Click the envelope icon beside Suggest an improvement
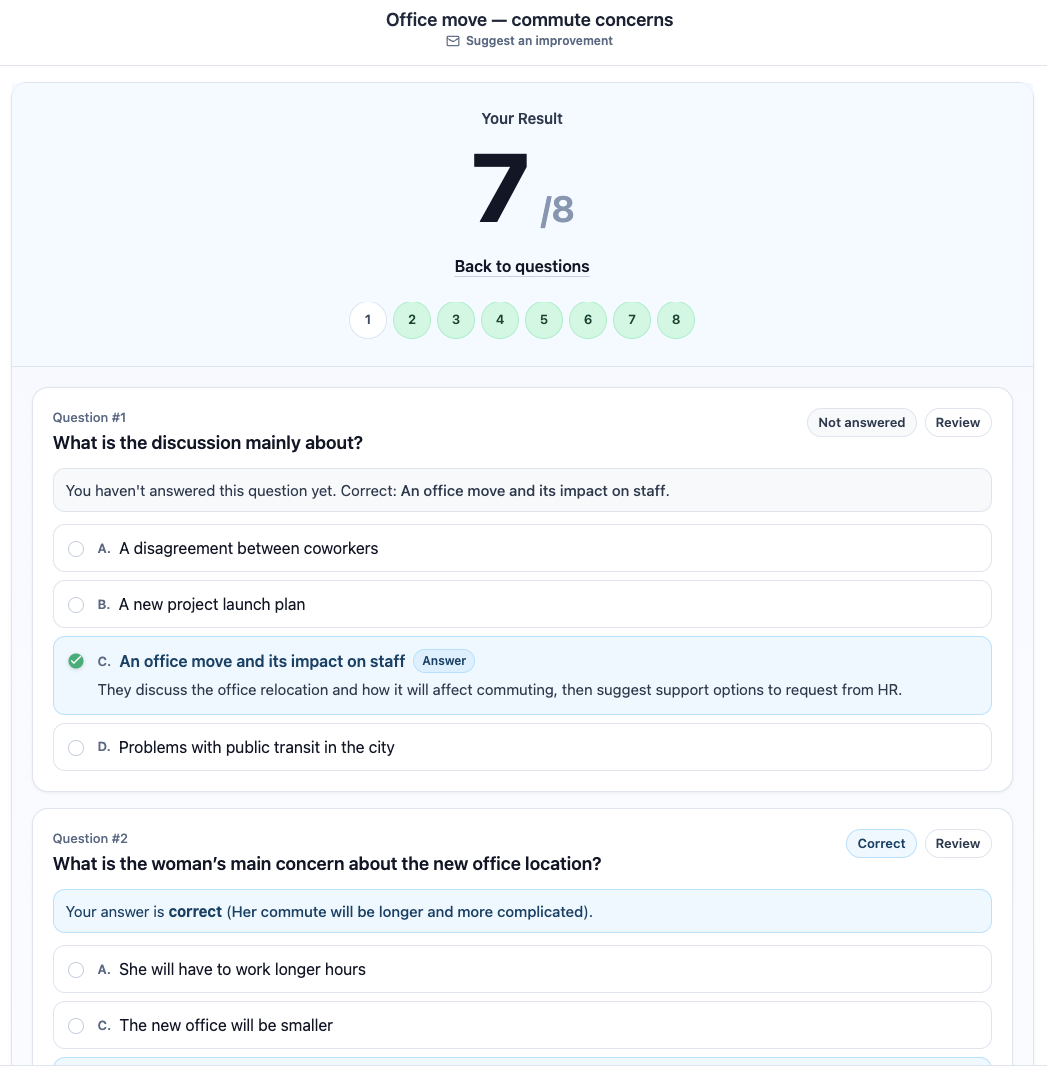This screenshot has height=1066, width=1047. coord(453,41)
